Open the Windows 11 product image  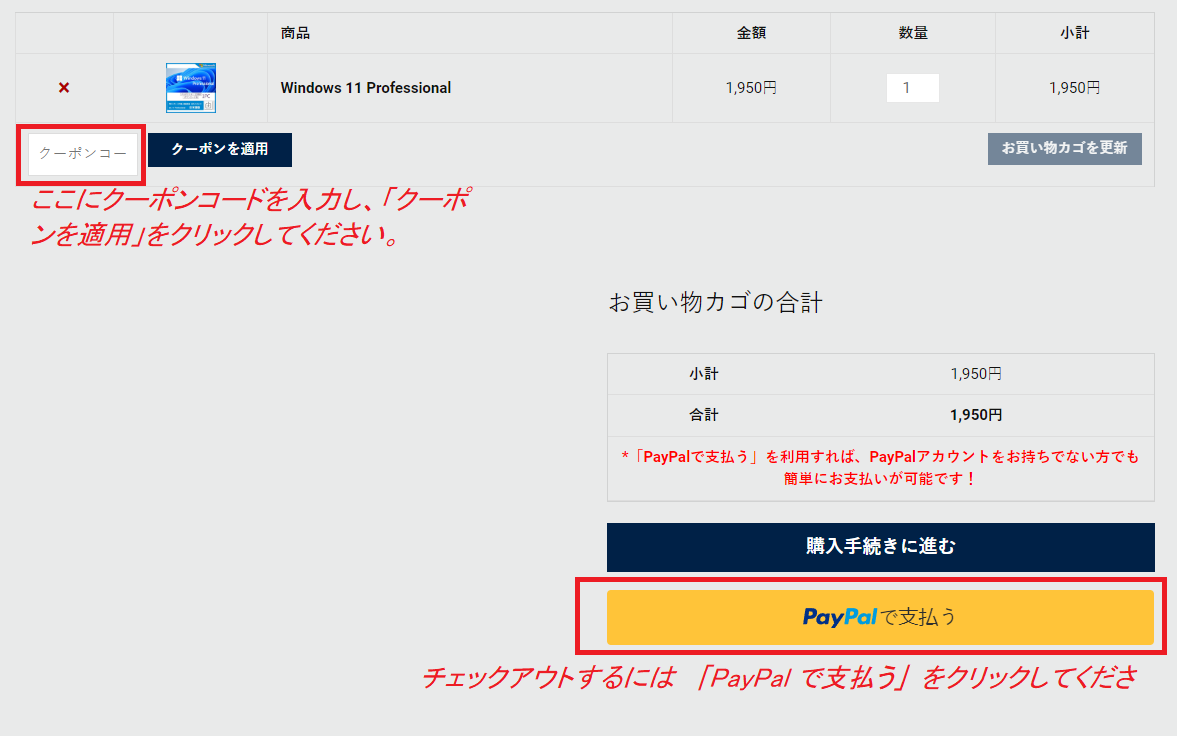(190, 87)
